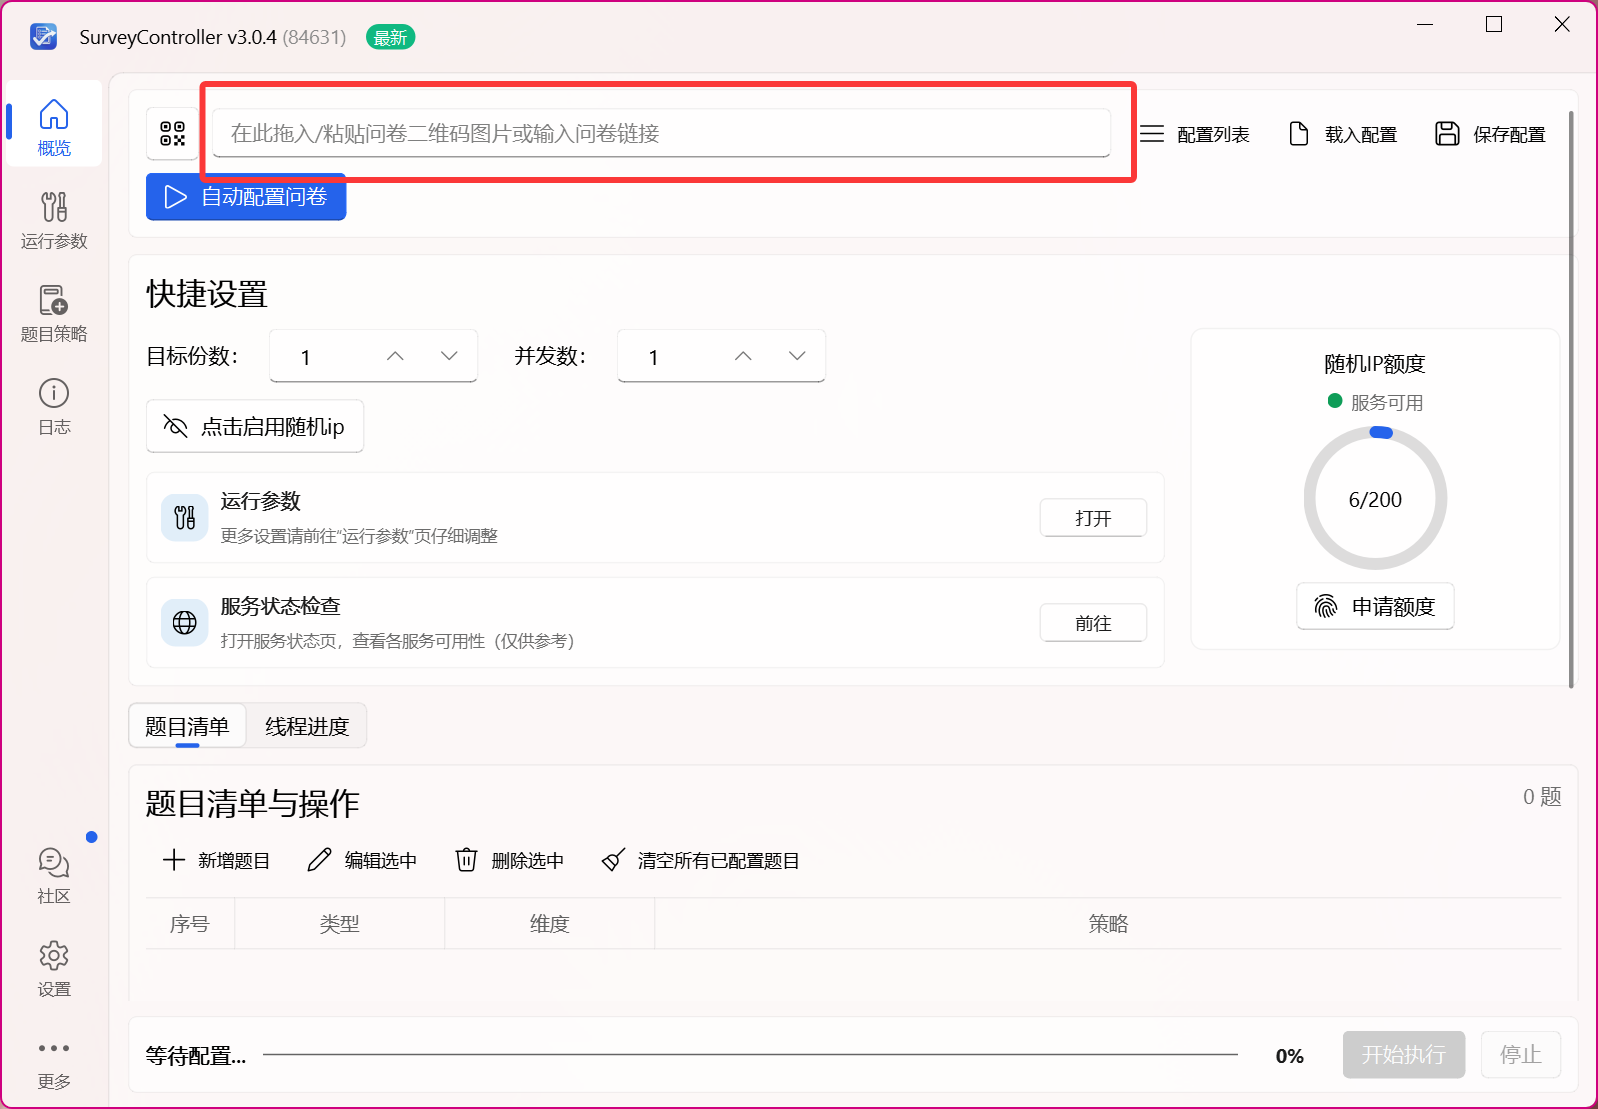Open the 题目策略 sidebar page
Screen dimensions: 1598x1109
54,313
